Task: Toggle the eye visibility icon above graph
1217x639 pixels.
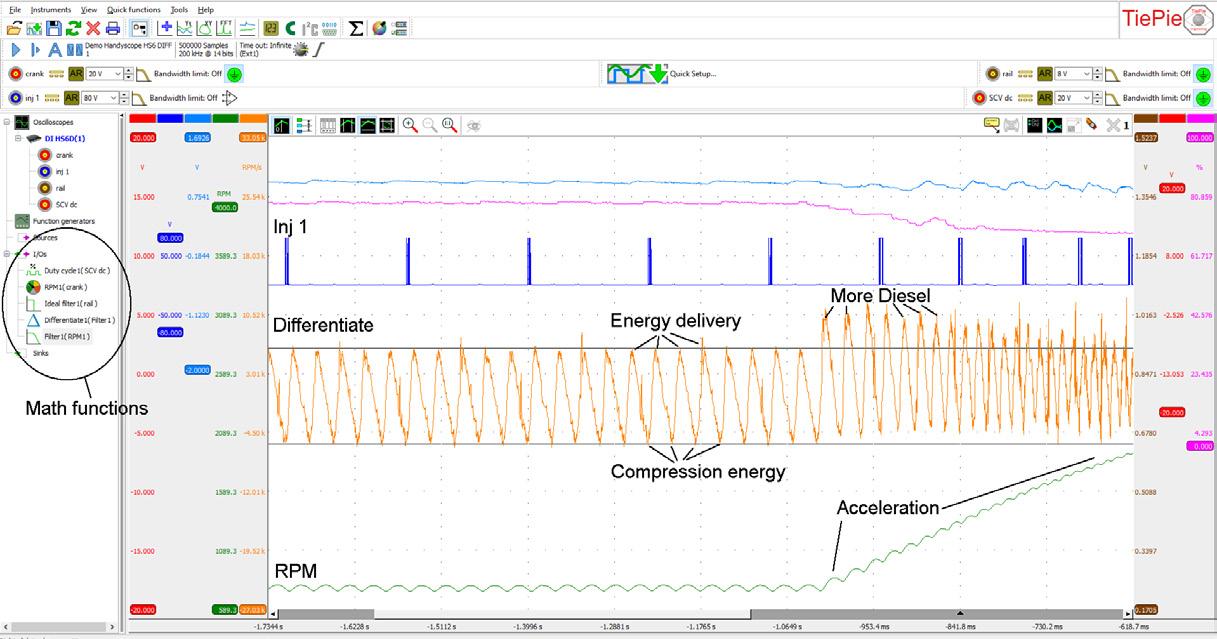Action: (x=476, y=125)
